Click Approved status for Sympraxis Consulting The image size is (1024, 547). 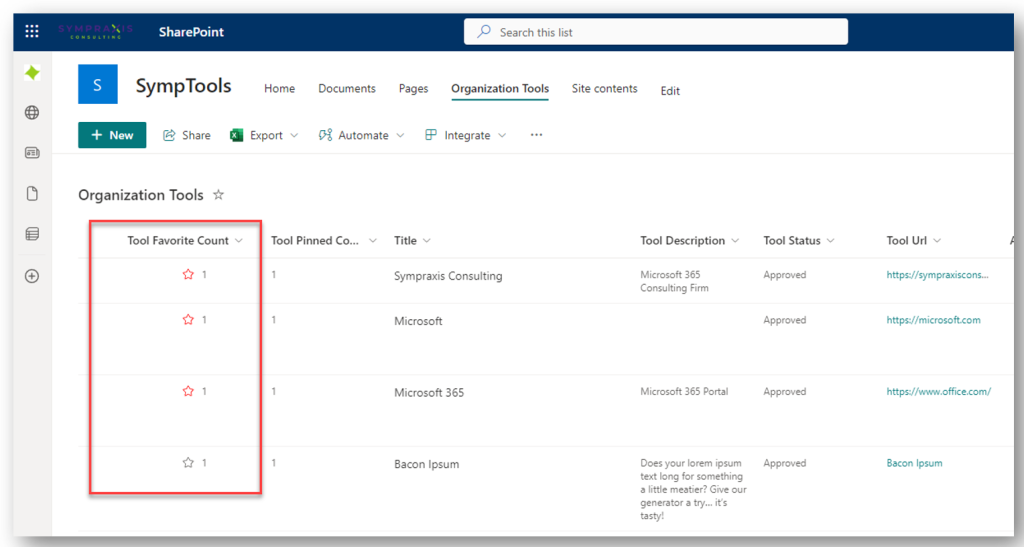pos(784,275)
